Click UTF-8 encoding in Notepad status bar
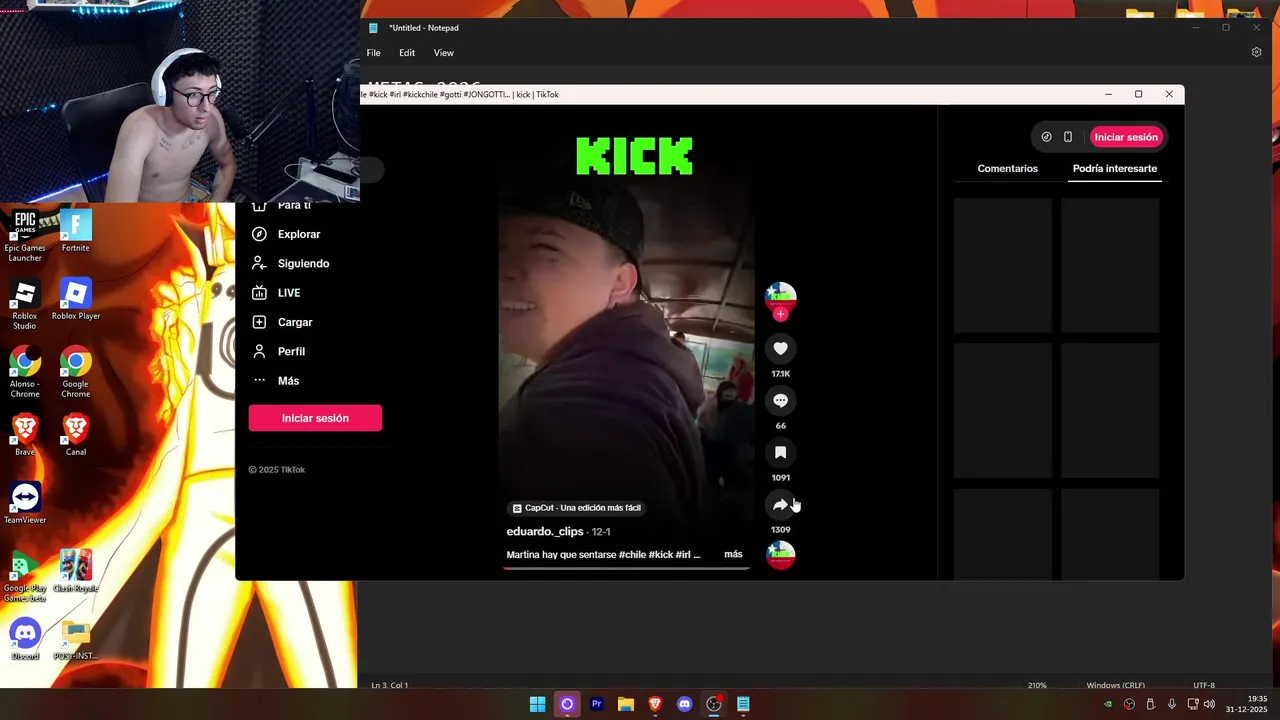 tap(1204, 685)
